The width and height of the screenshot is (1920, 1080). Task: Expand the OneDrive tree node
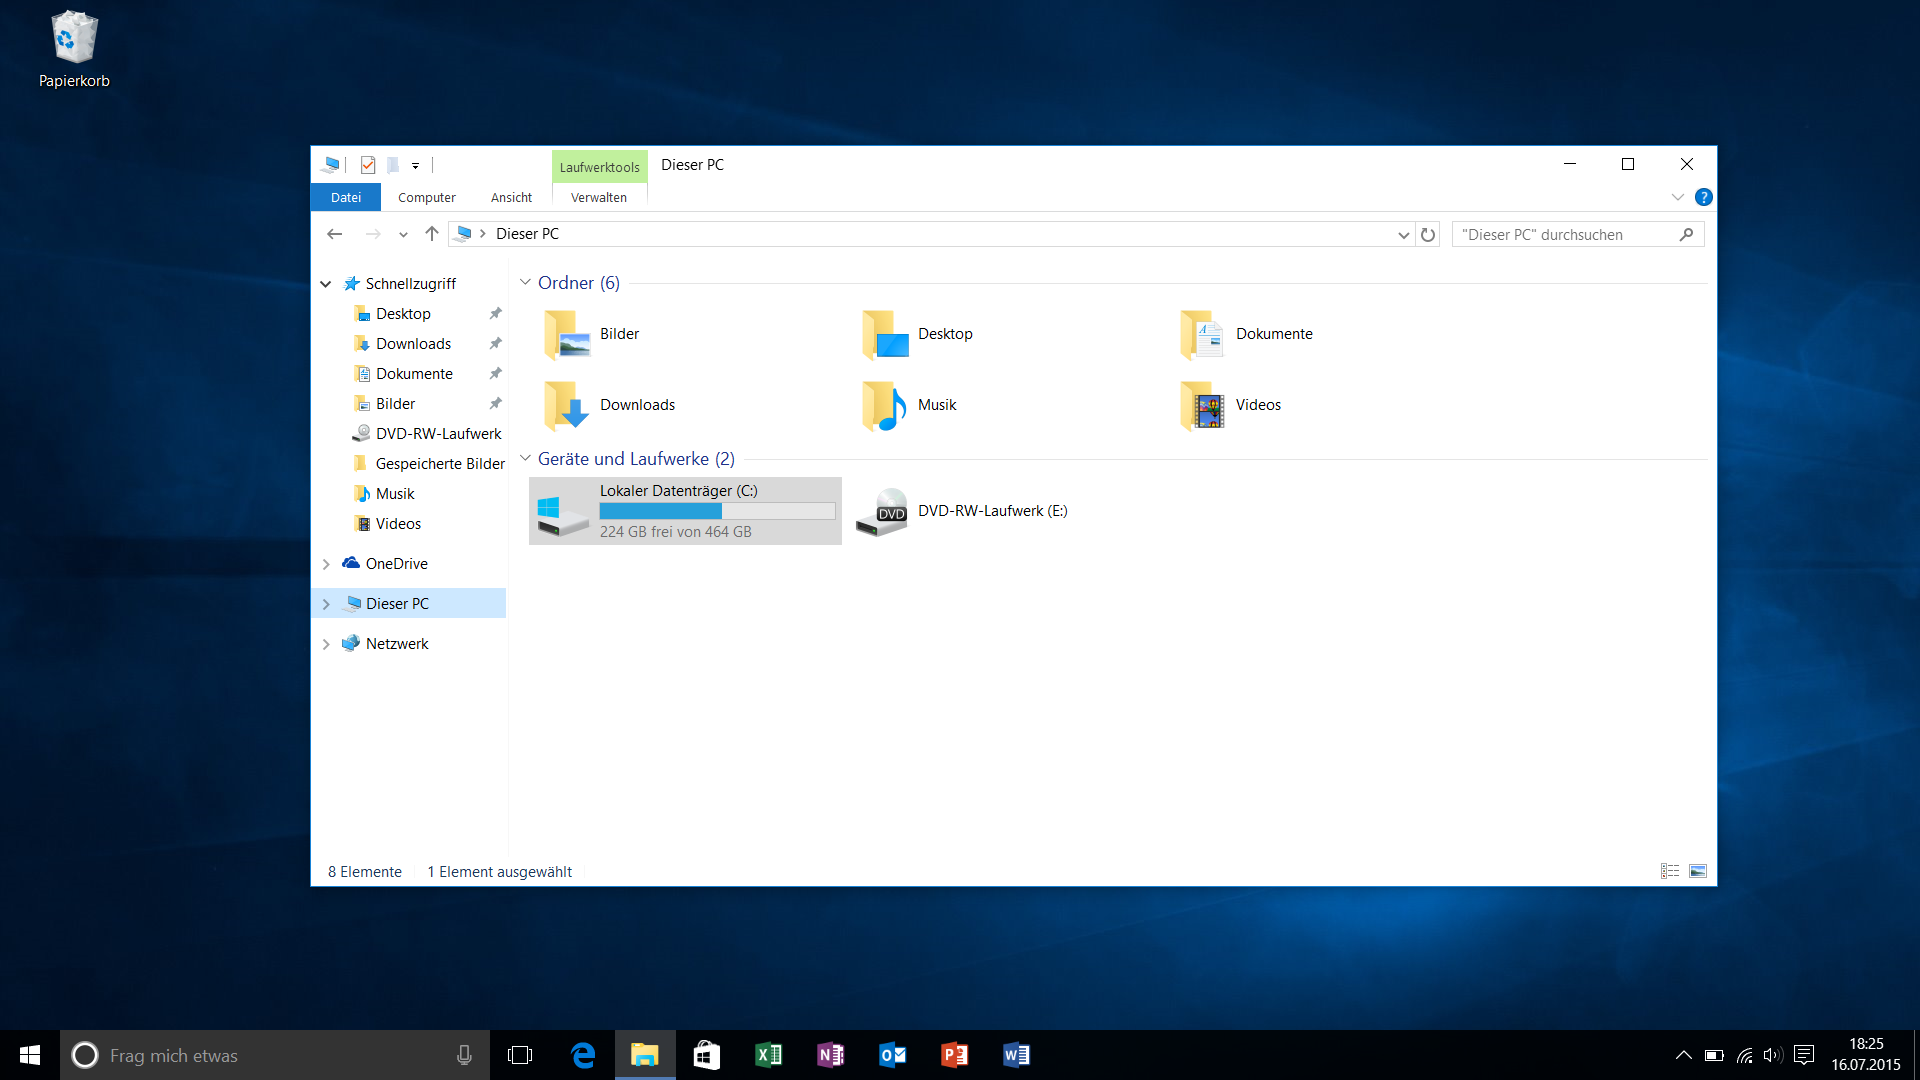tap(326, 564)
